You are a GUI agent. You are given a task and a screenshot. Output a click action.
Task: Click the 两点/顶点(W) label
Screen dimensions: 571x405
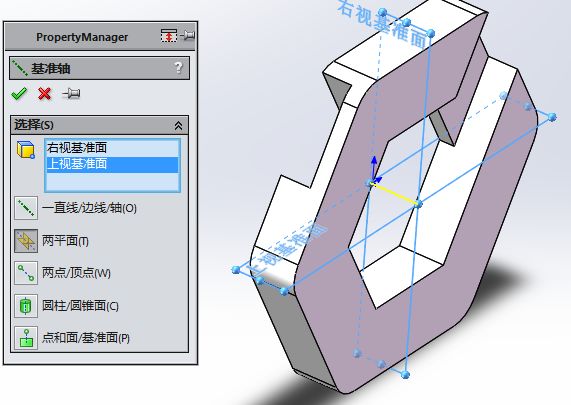76,273
